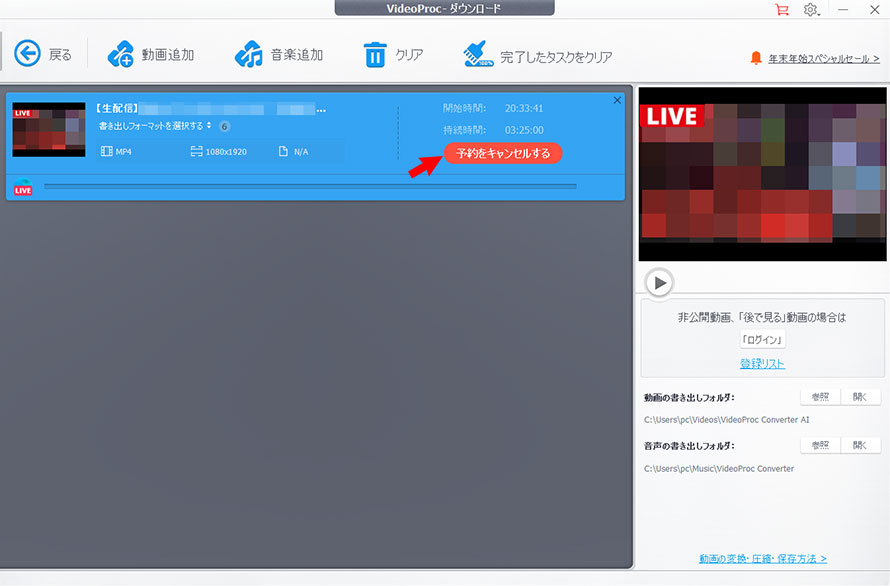890x586 pixels.
Task: Open the settings gear icon
Action: click(812, 9)
